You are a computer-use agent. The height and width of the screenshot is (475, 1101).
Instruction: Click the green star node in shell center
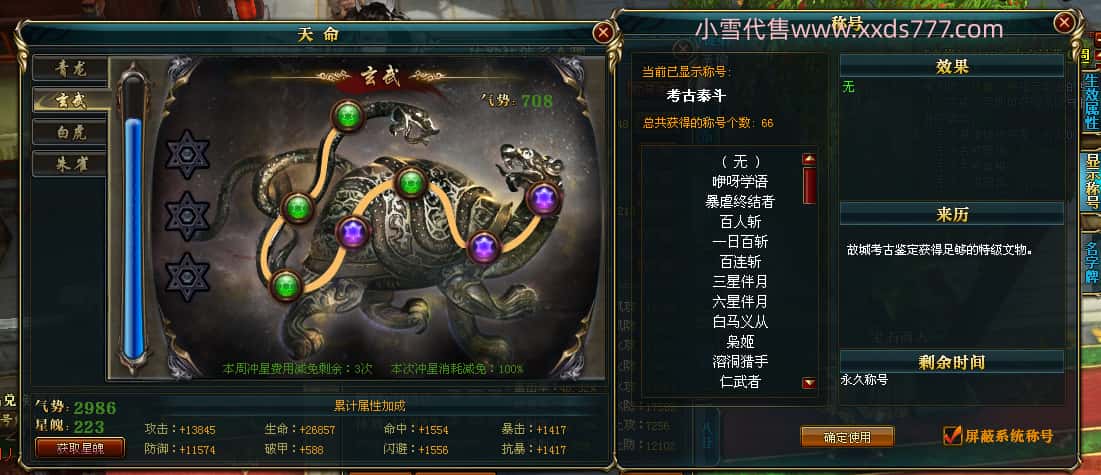(x=411, y=183)
